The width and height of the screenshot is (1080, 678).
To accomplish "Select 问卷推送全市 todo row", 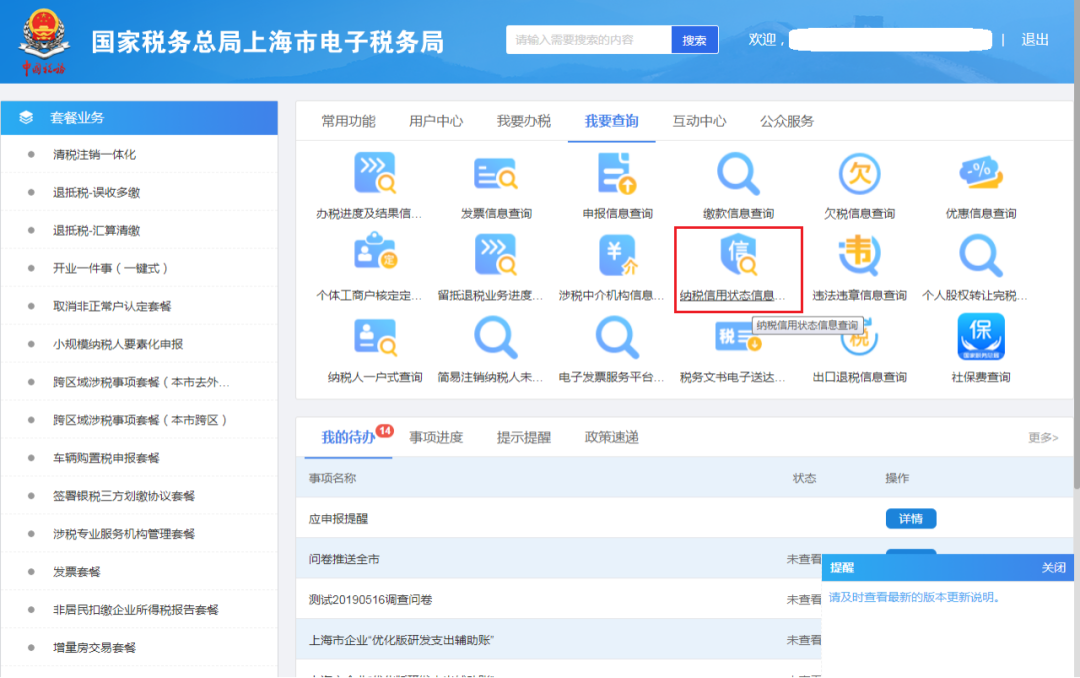I will coord(559,559).
